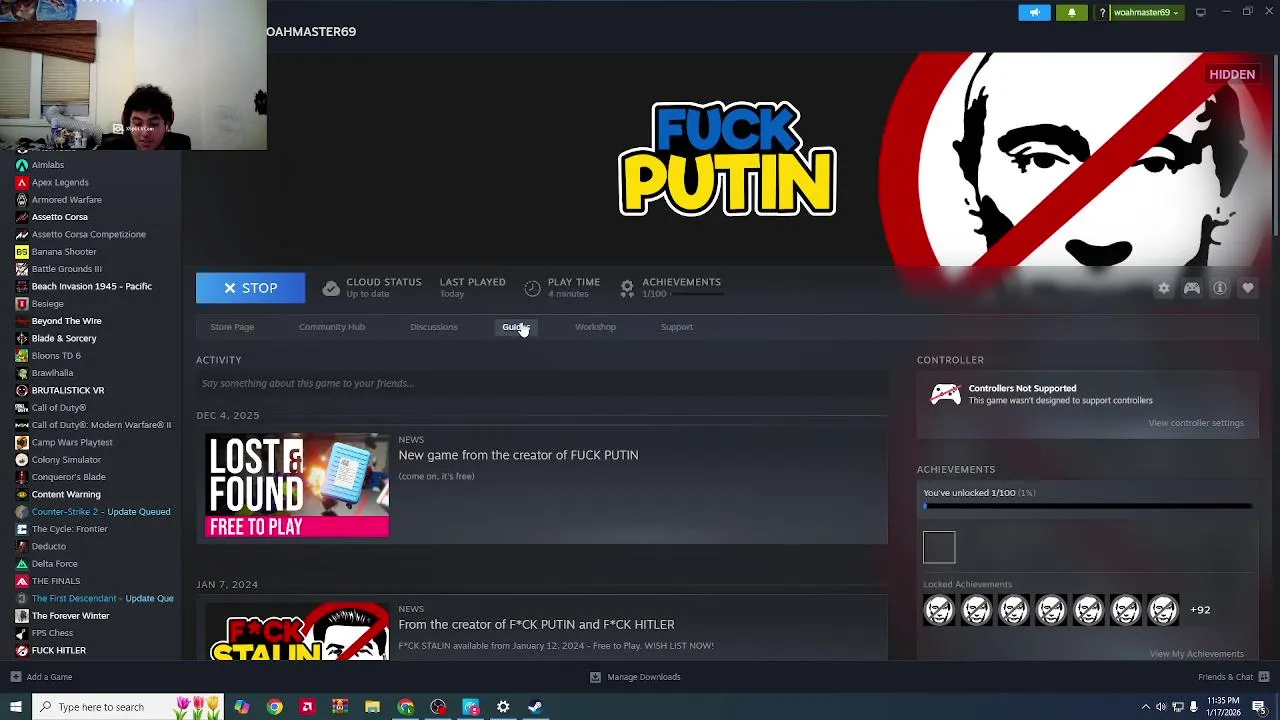Open the F*CK STALIN news thumbnail
This screenshot has width=1280, height=720.
point(297,631)
